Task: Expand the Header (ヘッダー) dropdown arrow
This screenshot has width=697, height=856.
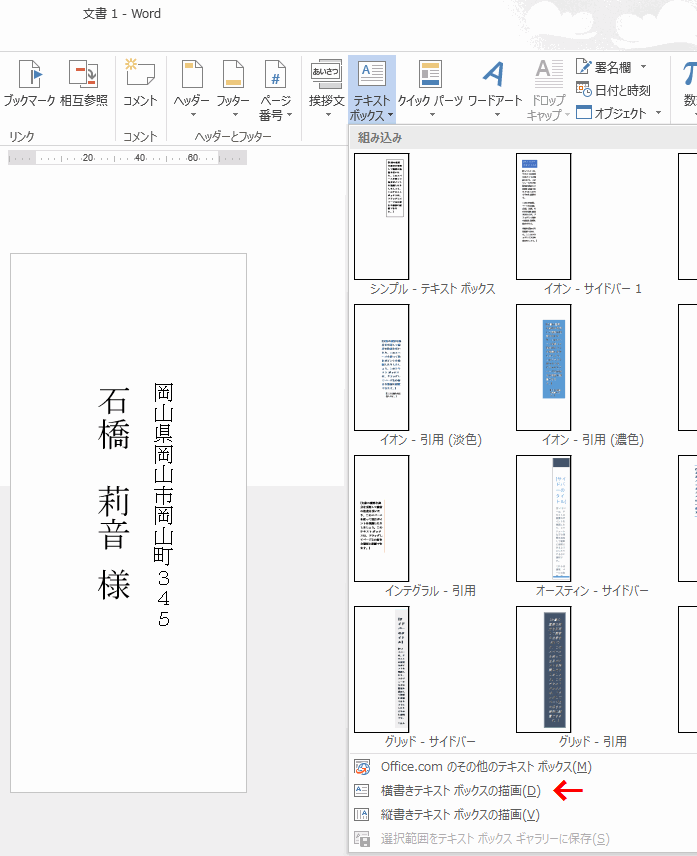Action: 193,115
